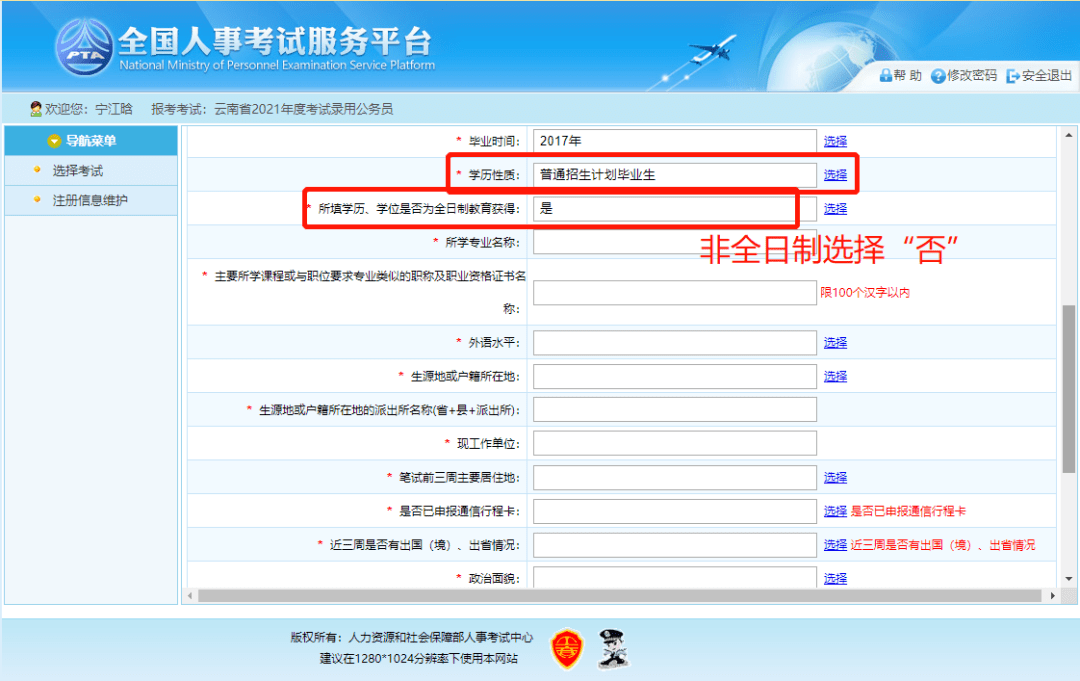The image size is (1080, 681).
Task: Click the police mascot icon in footer
Action: [609, 649]
